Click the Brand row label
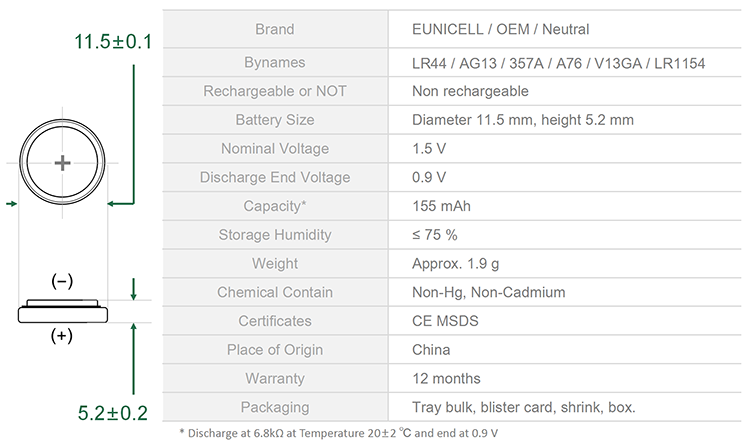Image resolution: width=750 pixels, height=441 pixels. point(275,29)
